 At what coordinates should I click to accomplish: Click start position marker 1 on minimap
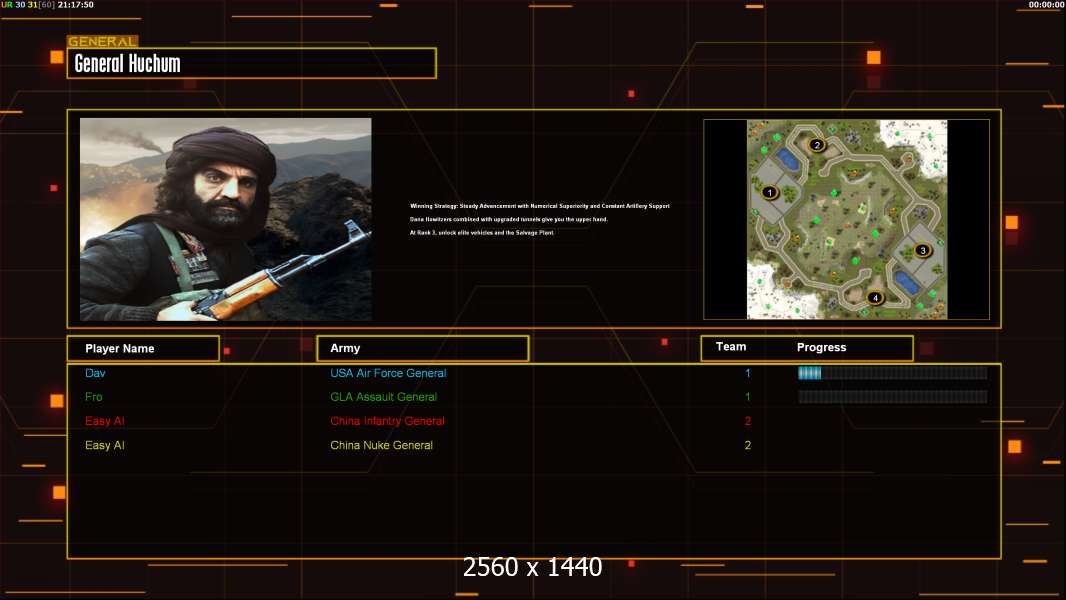pos(770,192)
